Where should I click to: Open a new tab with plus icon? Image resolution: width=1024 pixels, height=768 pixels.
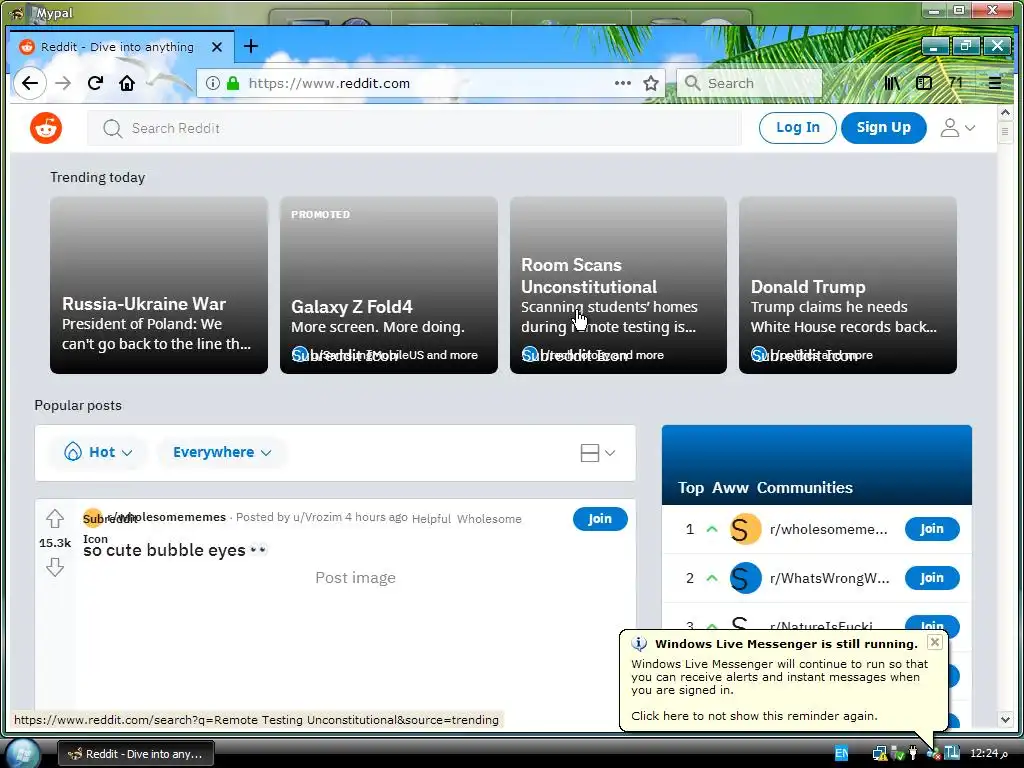251,46
